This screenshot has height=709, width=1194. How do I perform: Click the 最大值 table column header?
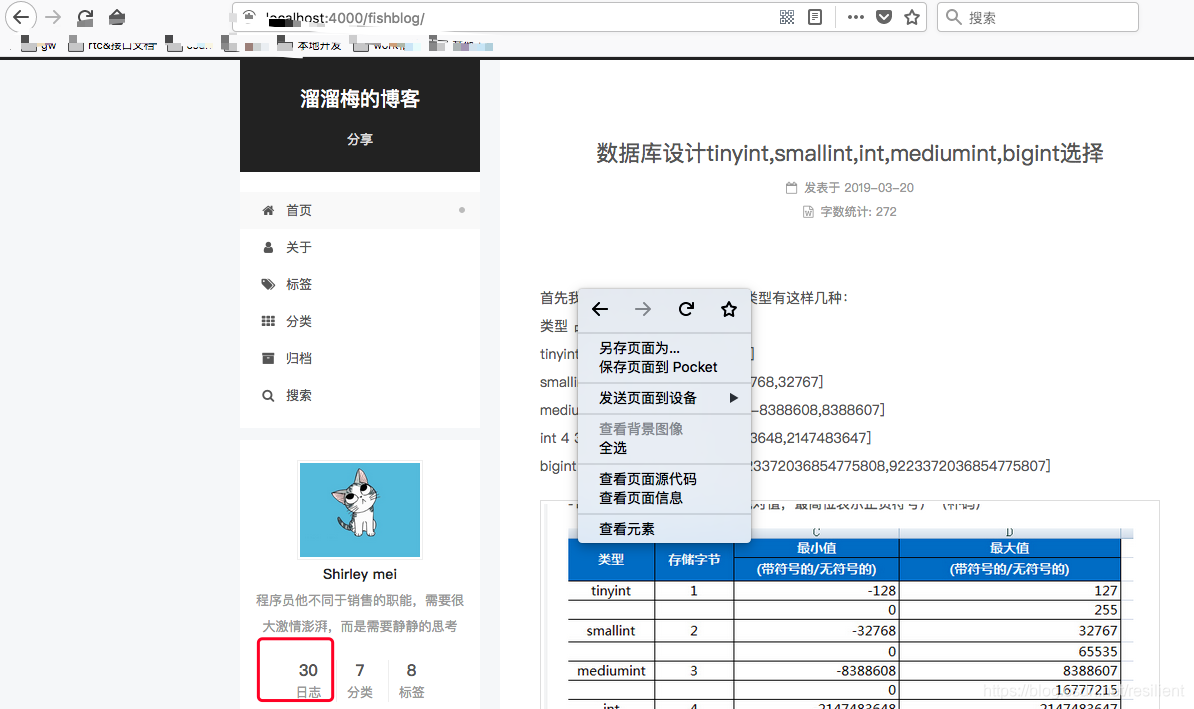[1009, 548]
